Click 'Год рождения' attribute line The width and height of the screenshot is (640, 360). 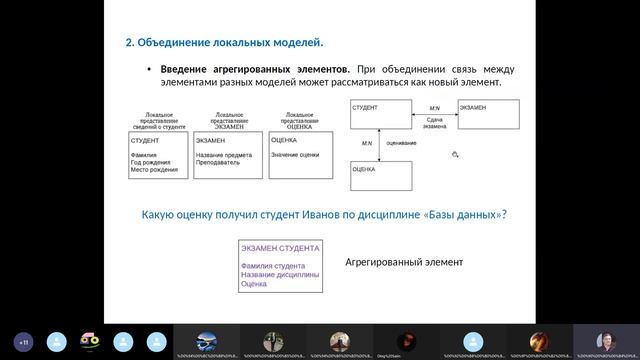(151, 162)
